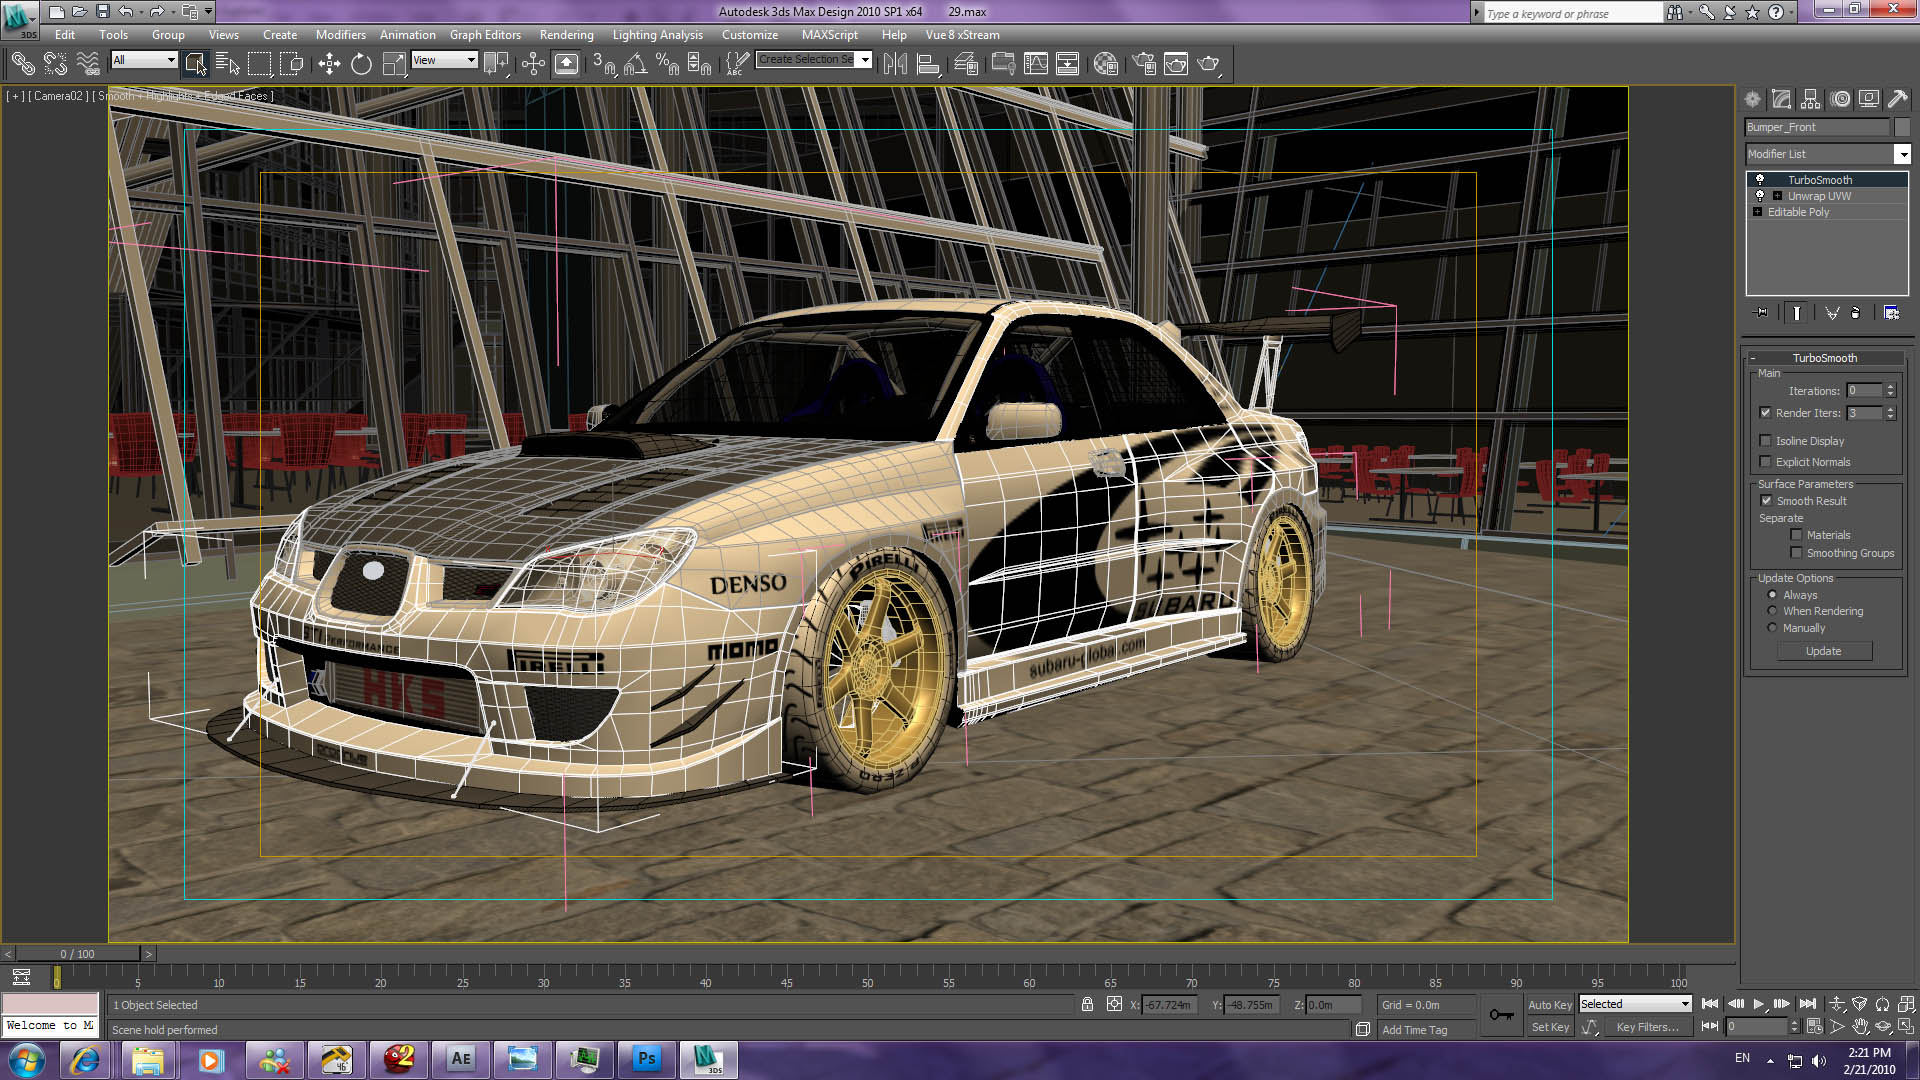The width and height of the screenshot is (1920, 1080).
Task: Open the Material Editor
Action: (x=1105, y=64)
